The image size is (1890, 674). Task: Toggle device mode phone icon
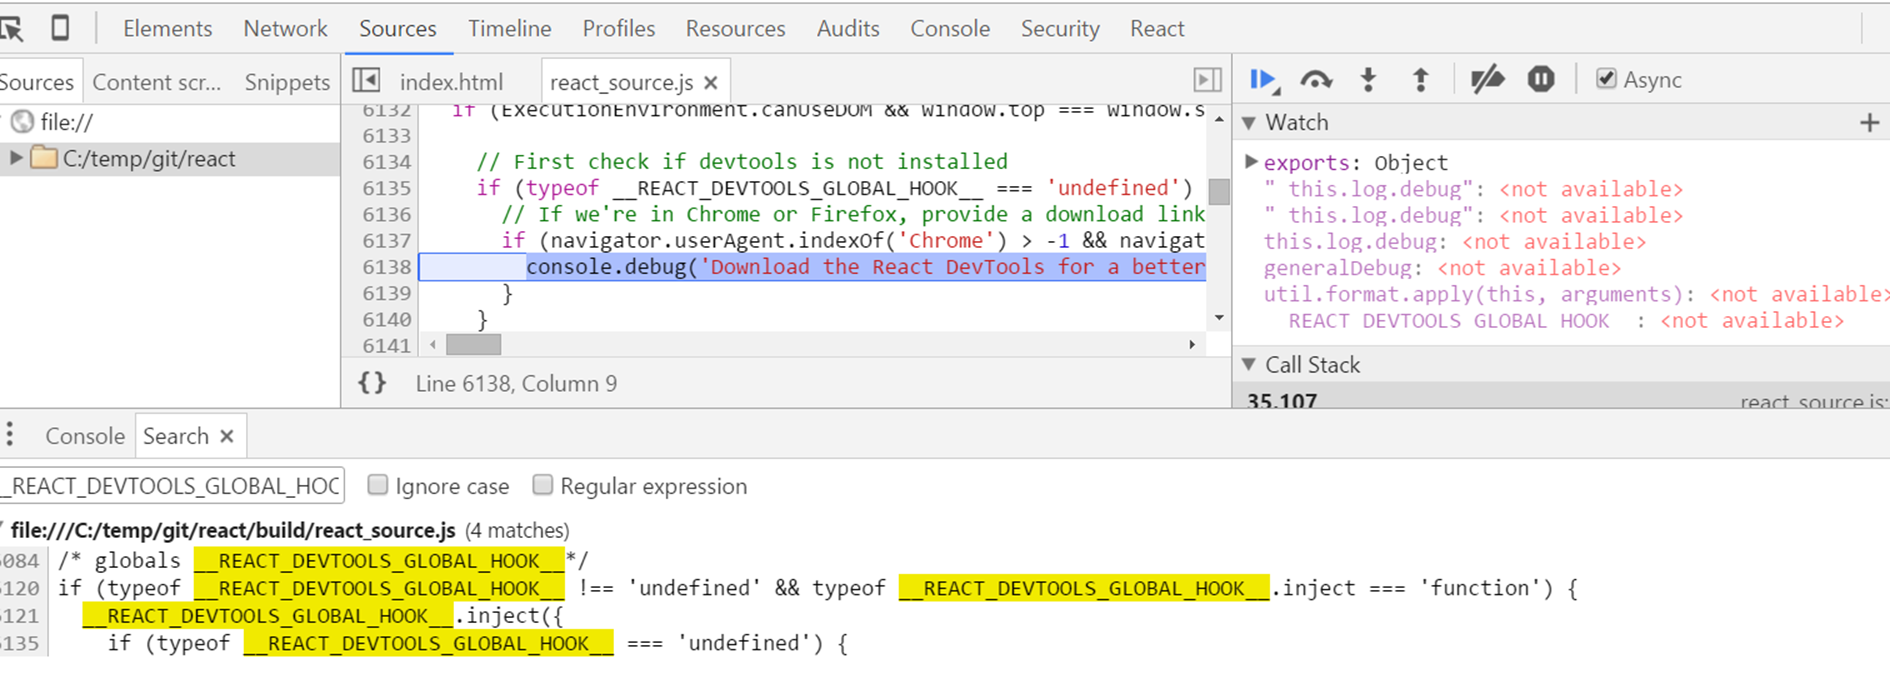(x=60, y=28)
